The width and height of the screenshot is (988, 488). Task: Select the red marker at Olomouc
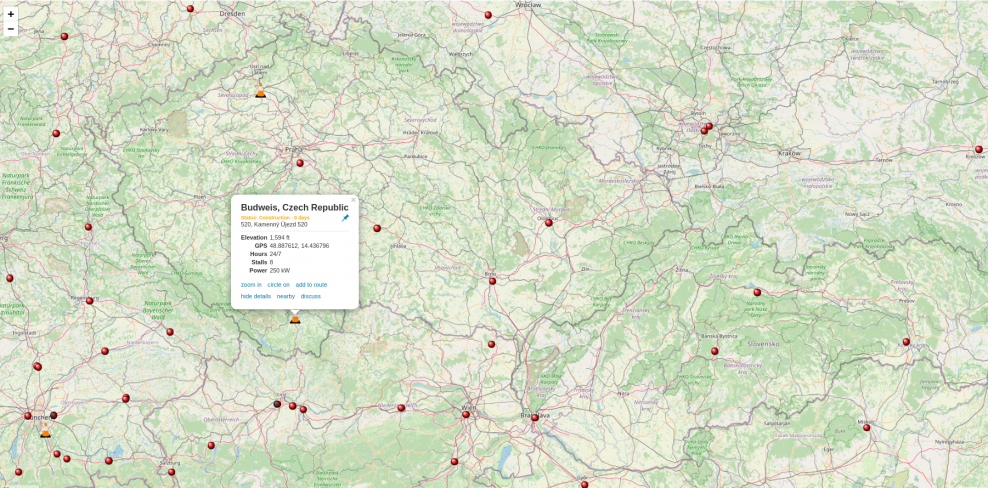[x=549, y=223]
